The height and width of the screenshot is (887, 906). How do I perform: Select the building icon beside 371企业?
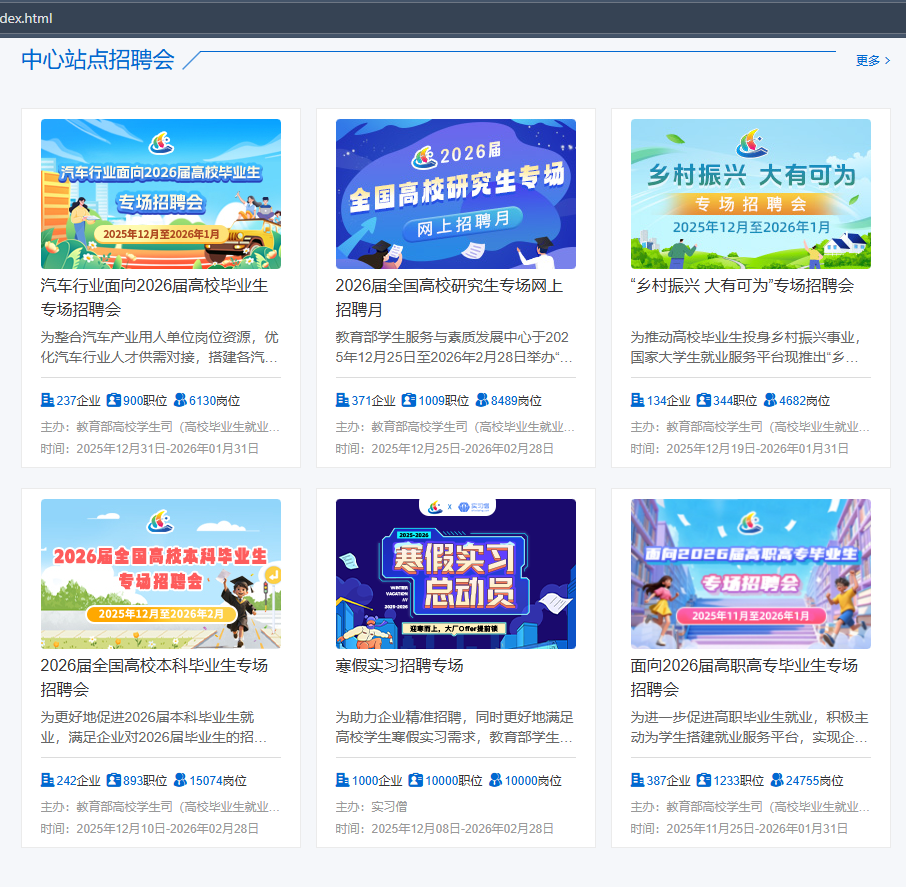tap(342, 400)
